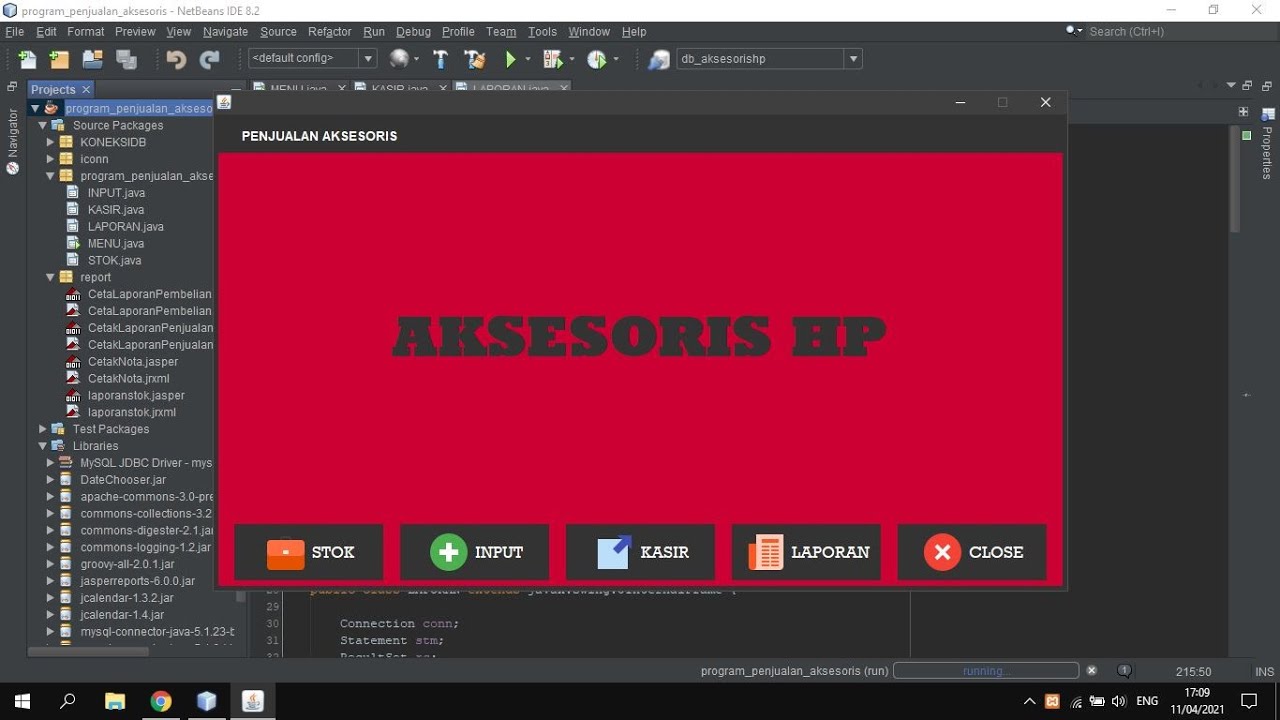
Task: Click the STOK briefcase icon
Action: tap(285, 552)
